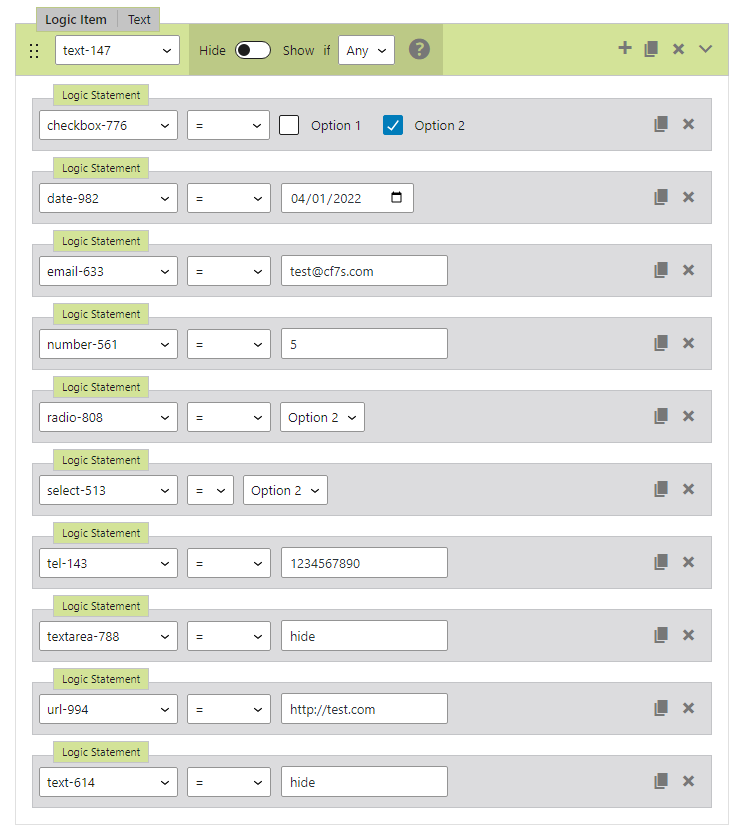Open the help question mark icon
Screen dimensions: 740x832
(x=419, y=49)
